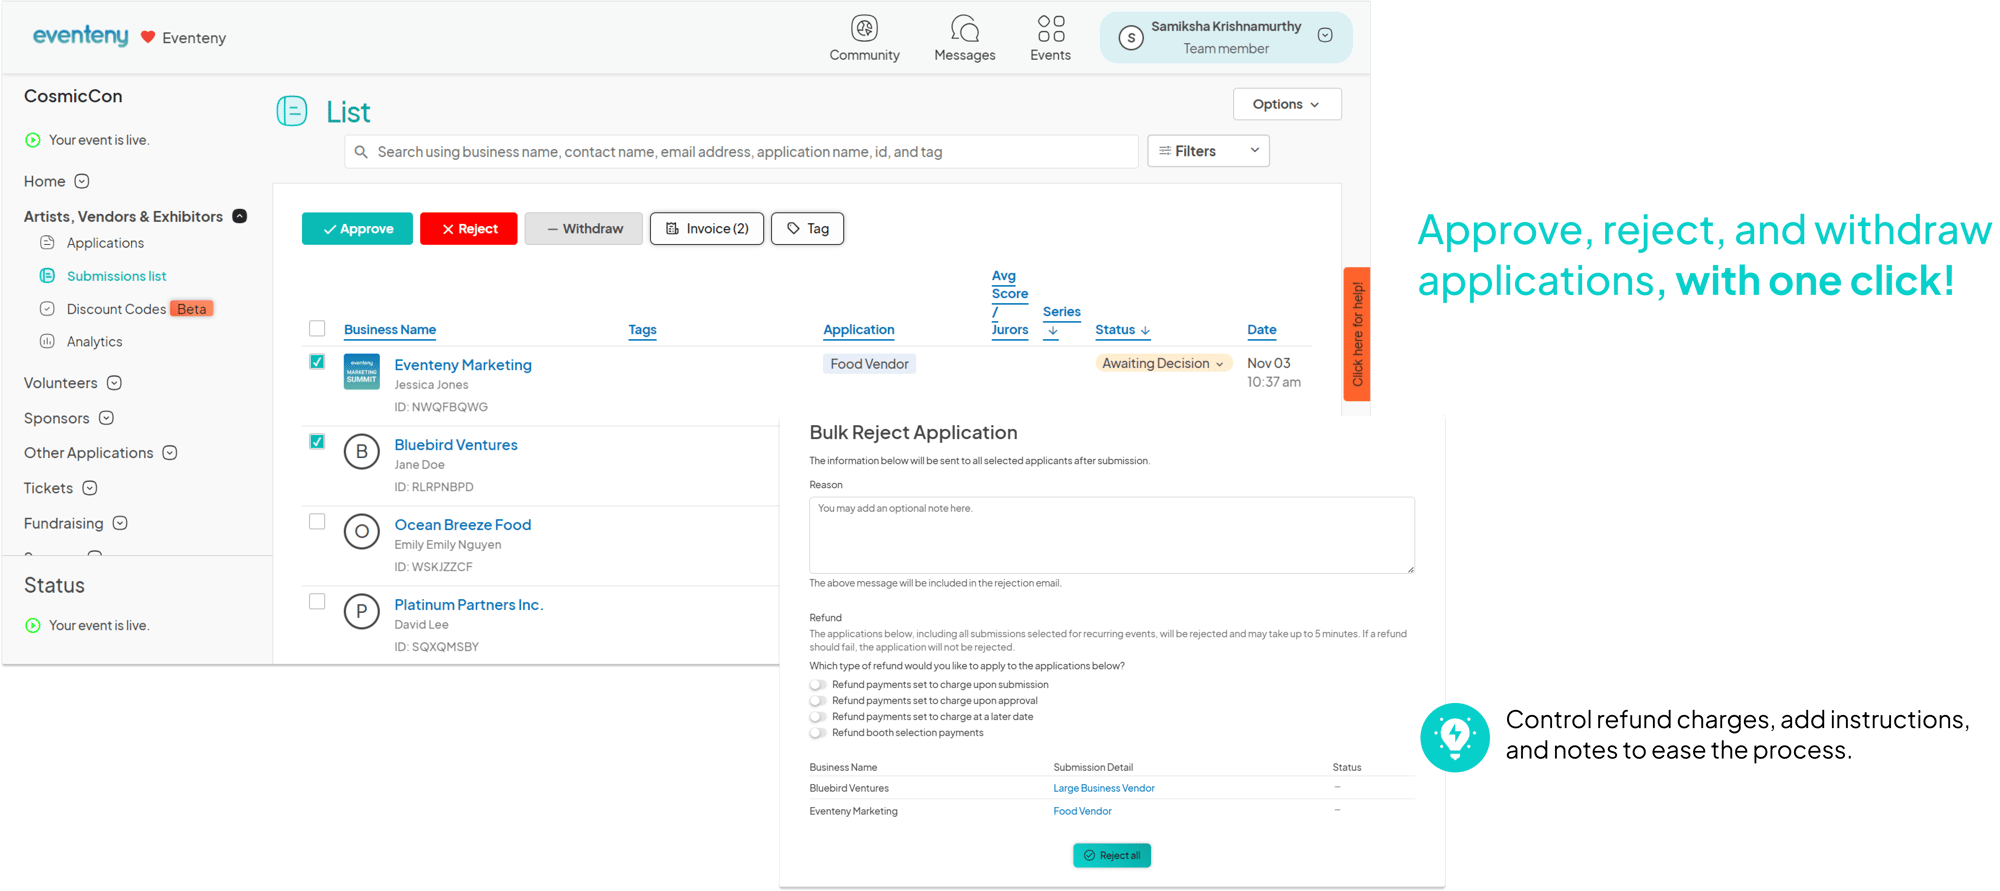Screen dimensions: 2000x891
Task: Click the red Reject button
Action: [469, 229]
